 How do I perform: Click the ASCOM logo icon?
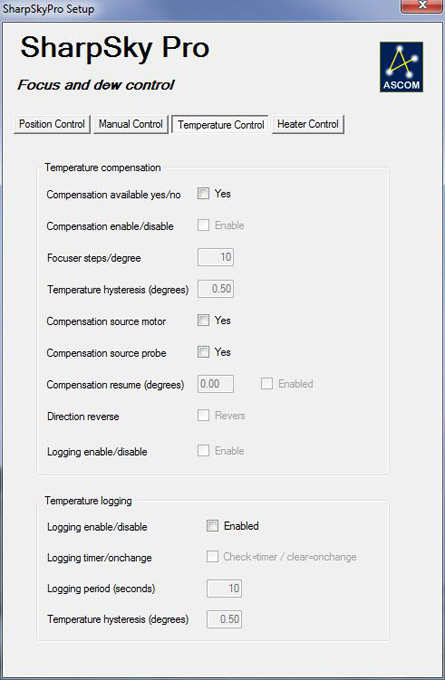point(401,67)
